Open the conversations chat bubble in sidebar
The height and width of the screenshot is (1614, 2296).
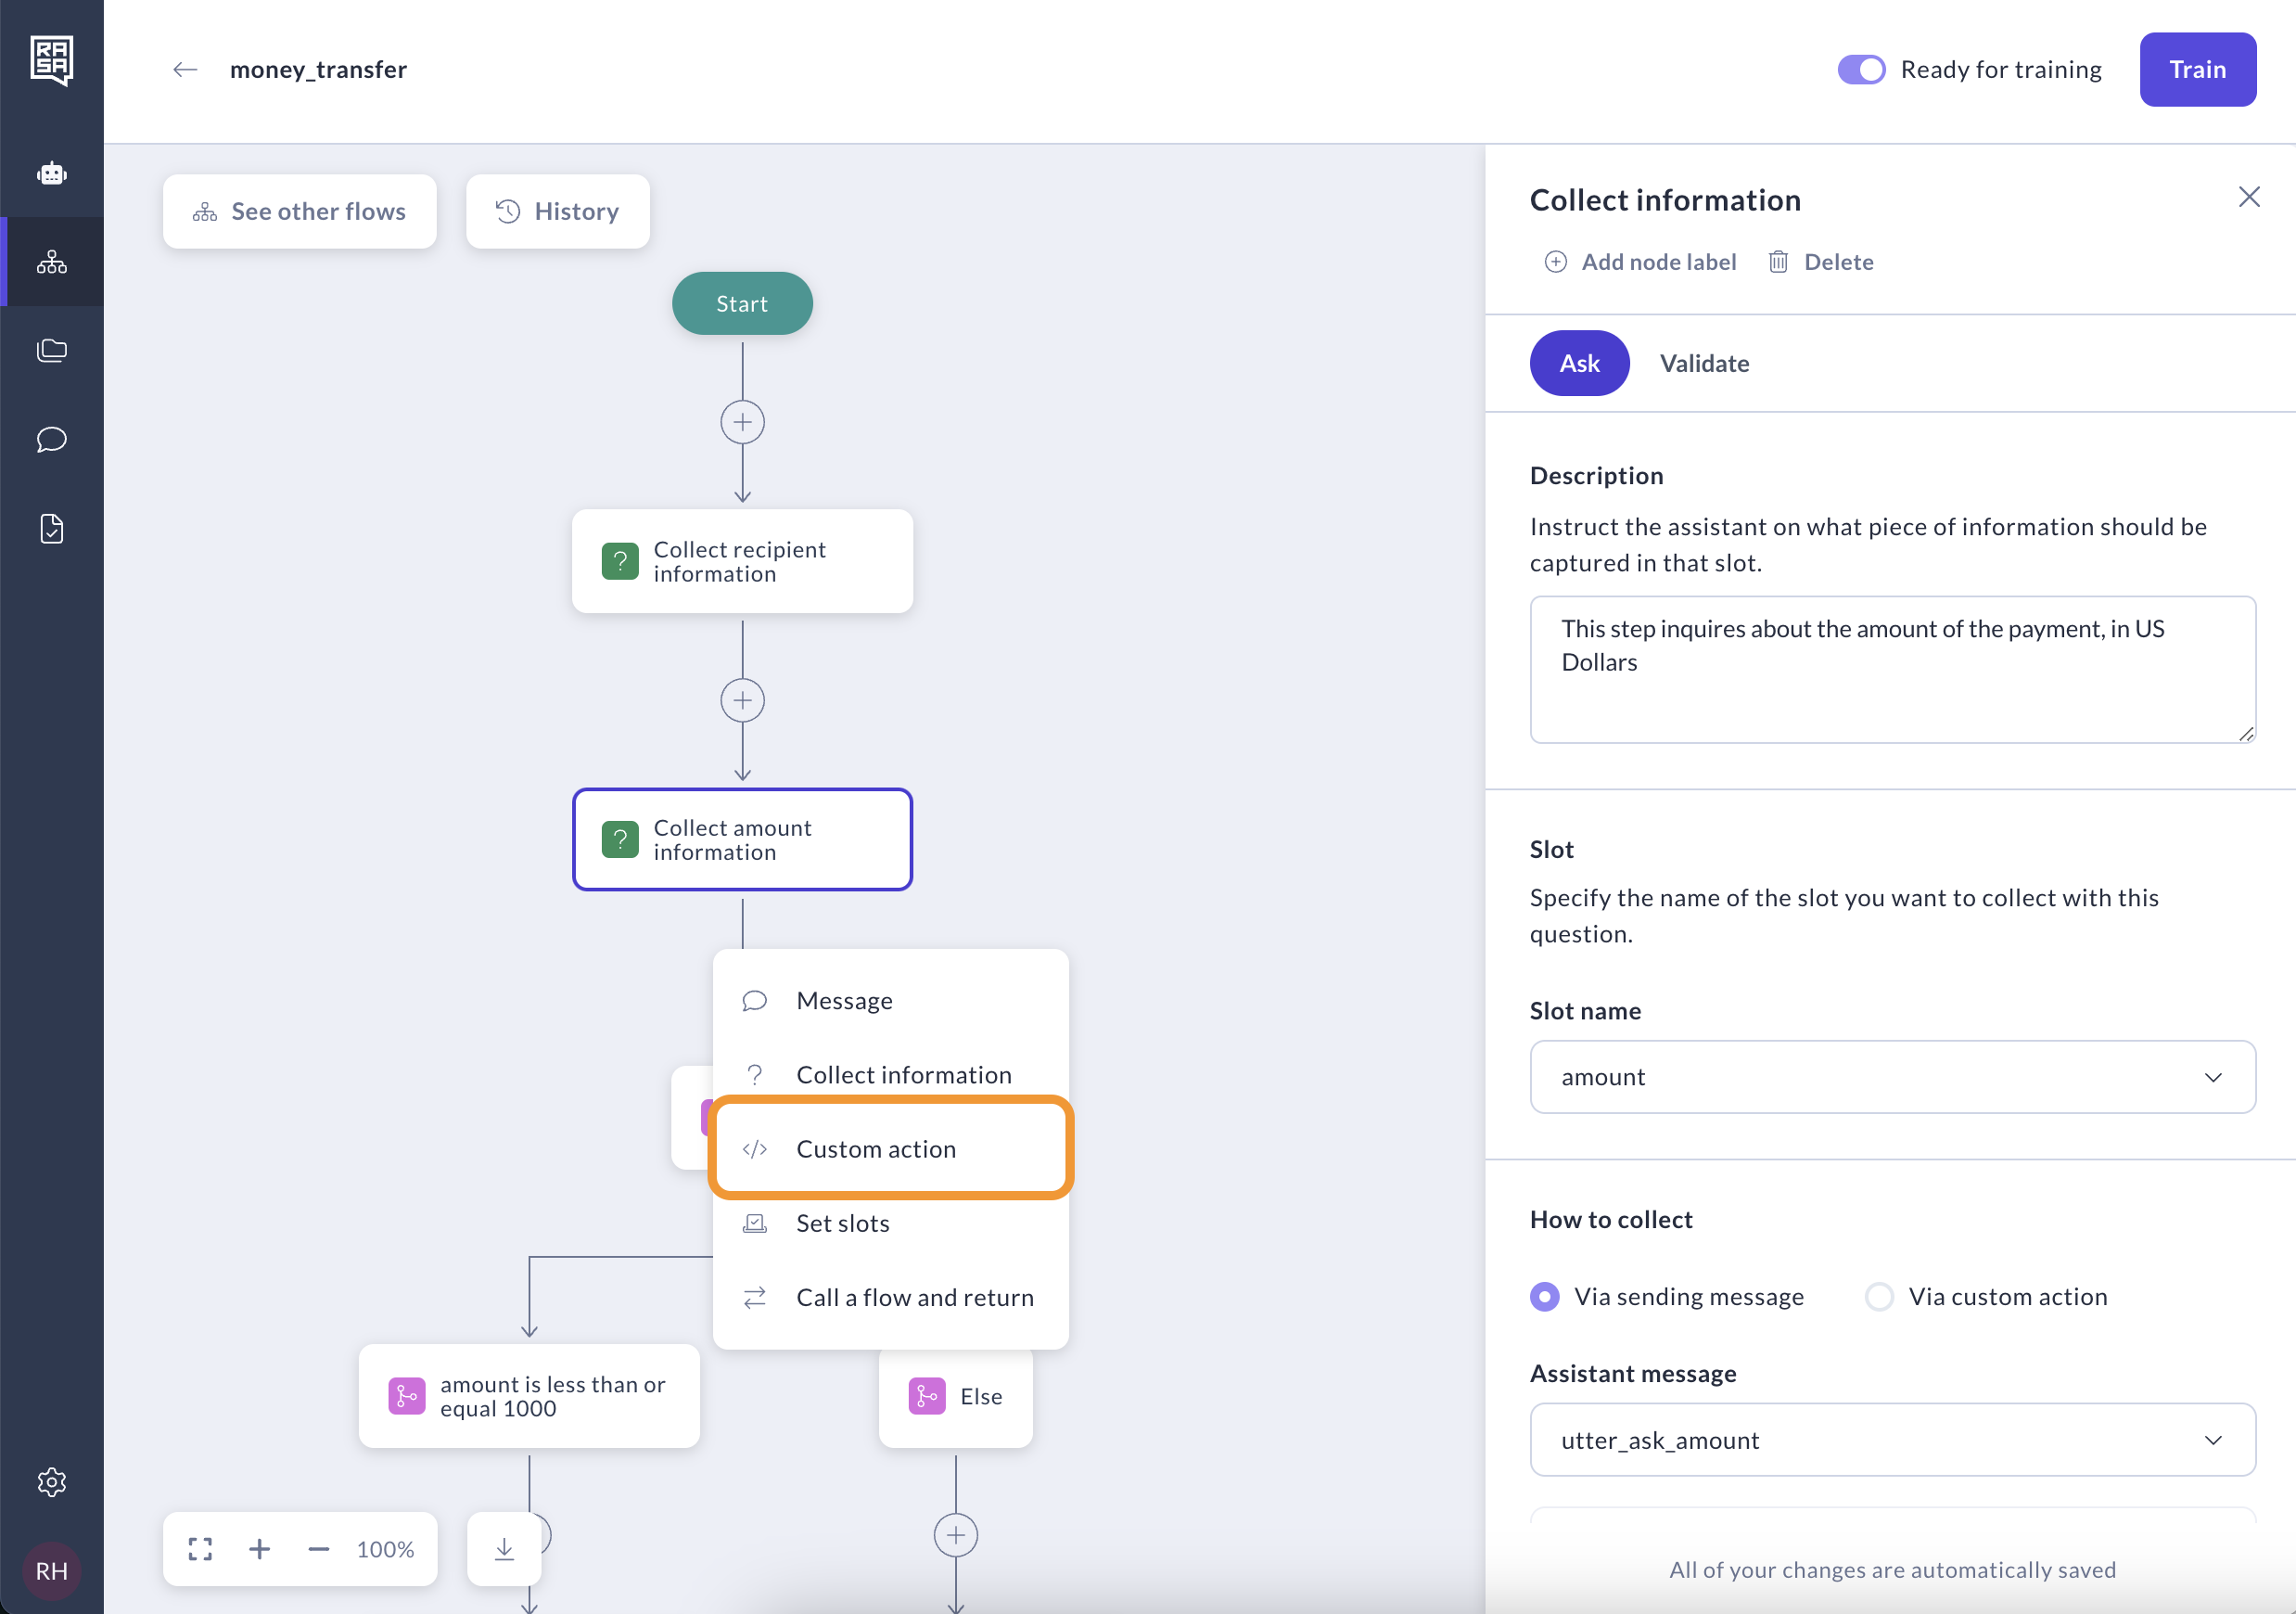[52, 439]
